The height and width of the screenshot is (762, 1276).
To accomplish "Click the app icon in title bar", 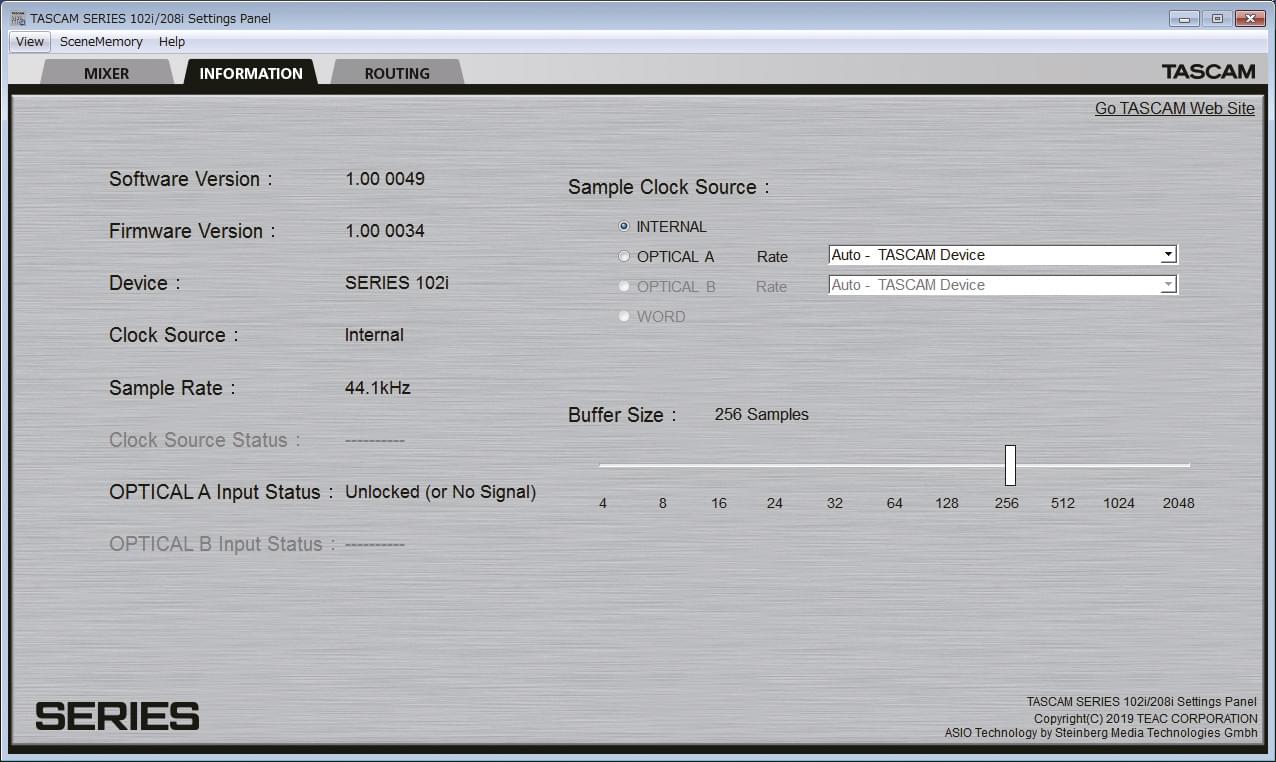I will (x=17, y=18).
